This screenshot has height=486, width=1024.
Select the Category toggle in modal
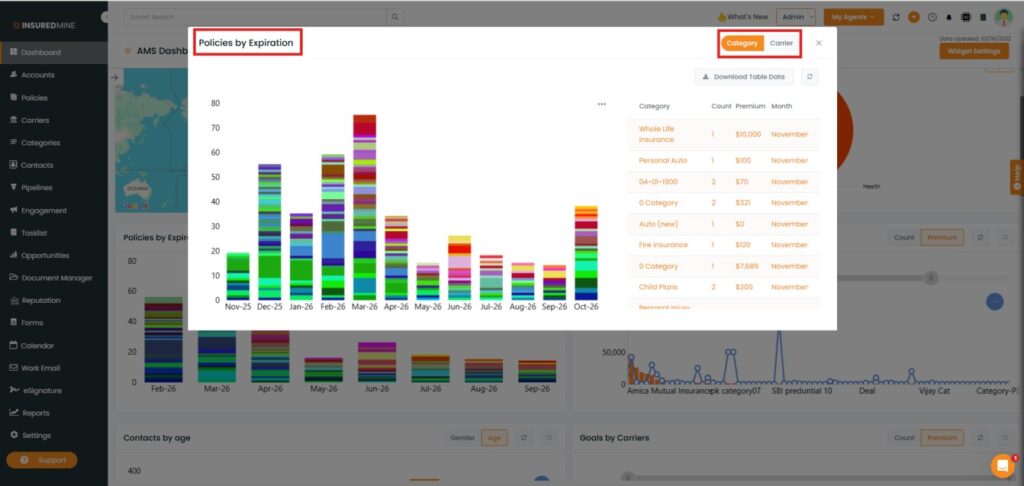(742, 44)
